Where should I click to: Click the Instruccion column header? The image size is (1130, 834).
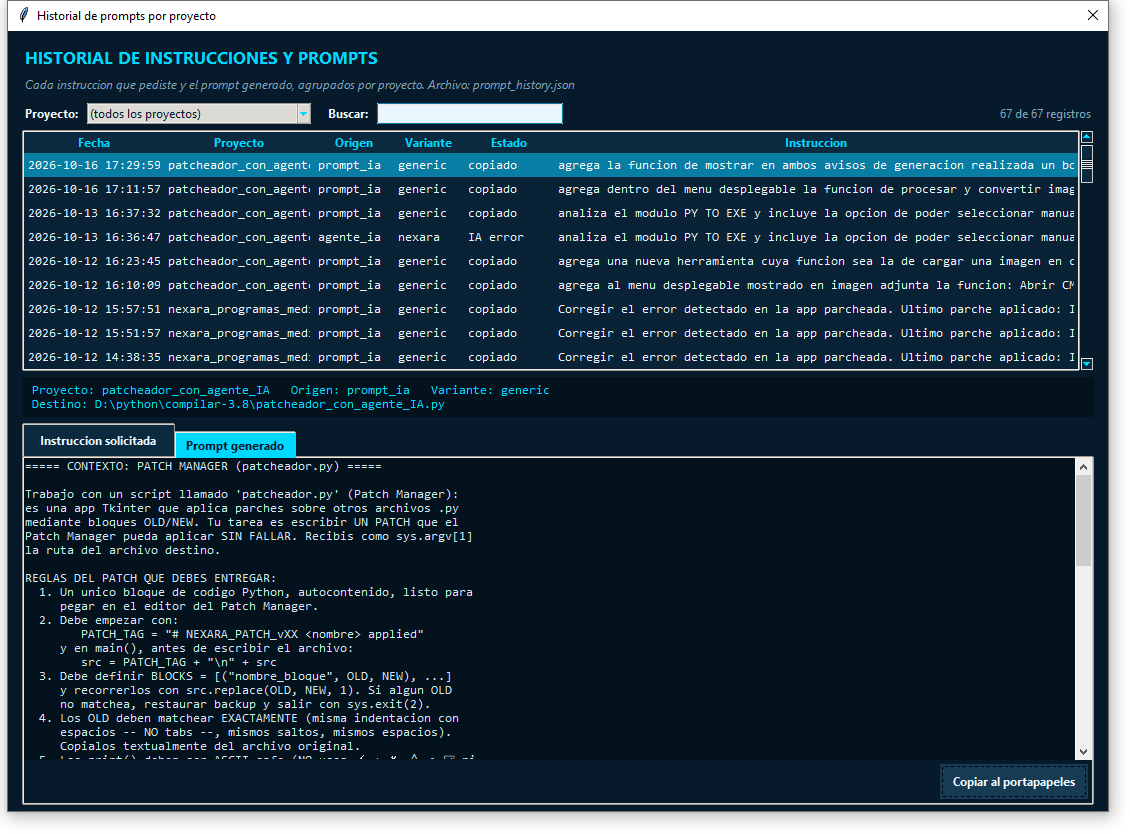816,143
